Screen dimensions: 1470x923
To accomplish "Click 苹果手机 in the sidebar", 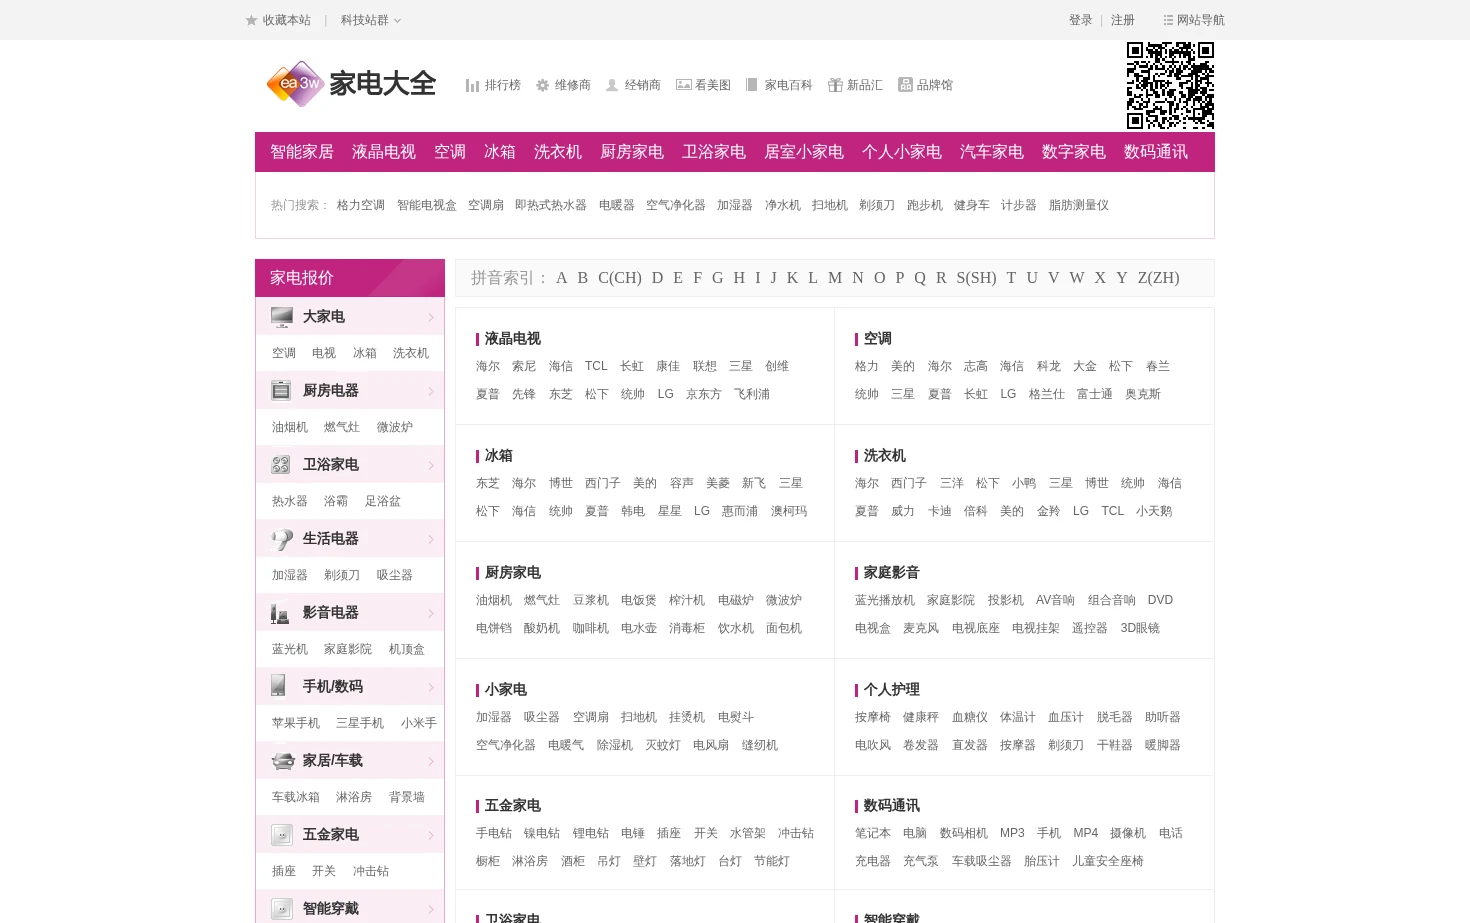I will (296, 723).
